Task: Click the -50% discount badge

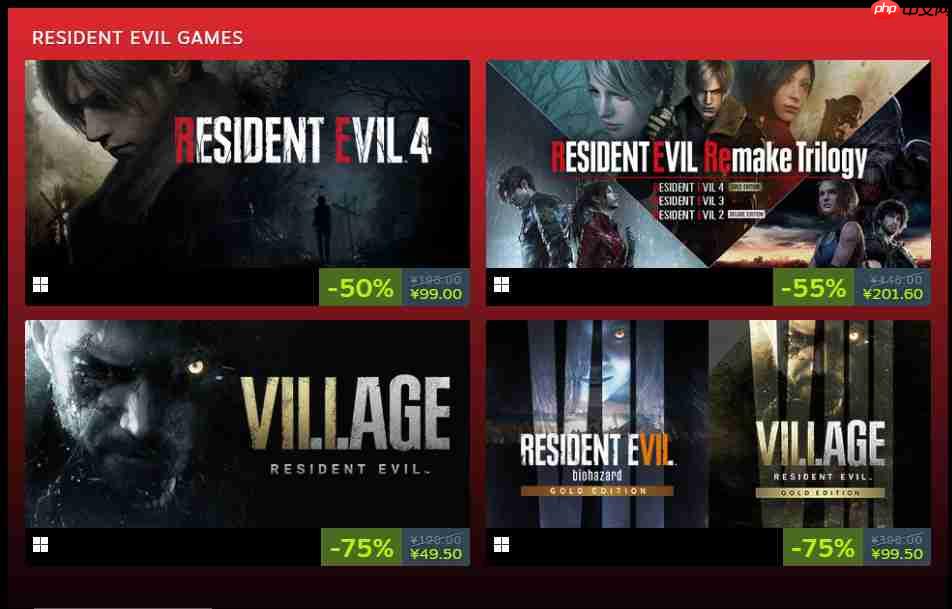Action: (361, 287)
